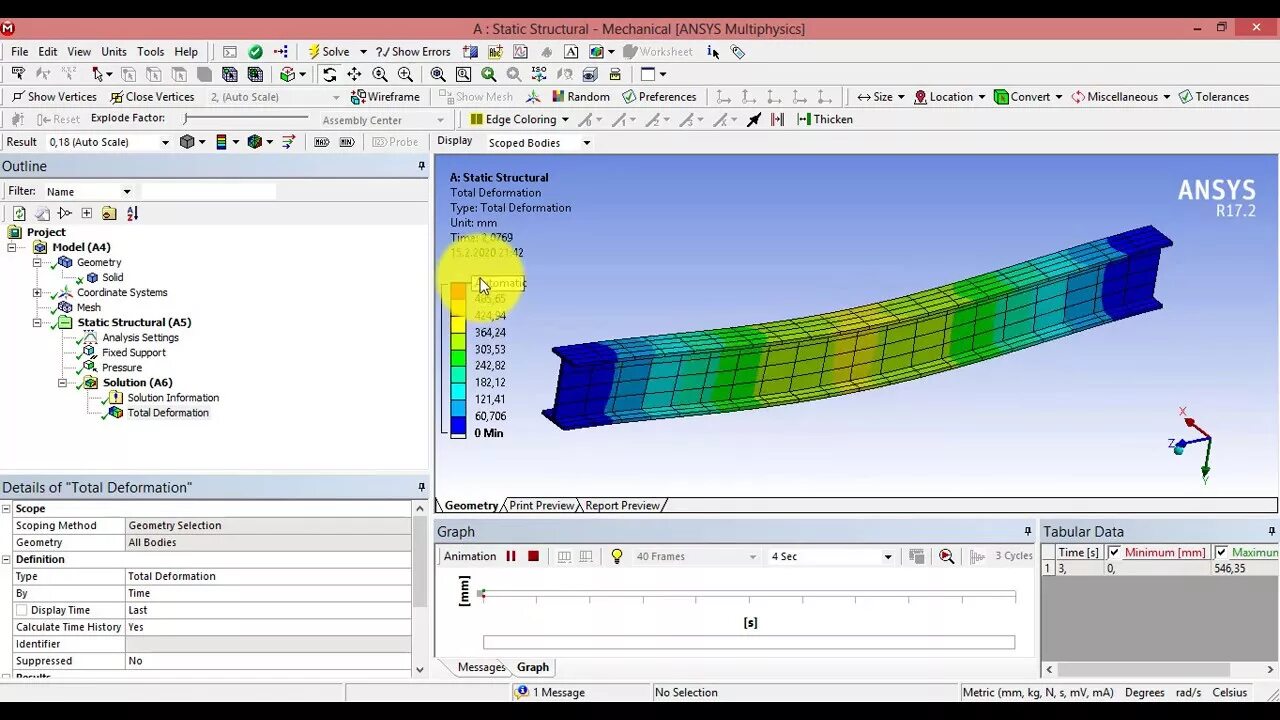Select the Zoom tool magnifier

coord(380,74)
